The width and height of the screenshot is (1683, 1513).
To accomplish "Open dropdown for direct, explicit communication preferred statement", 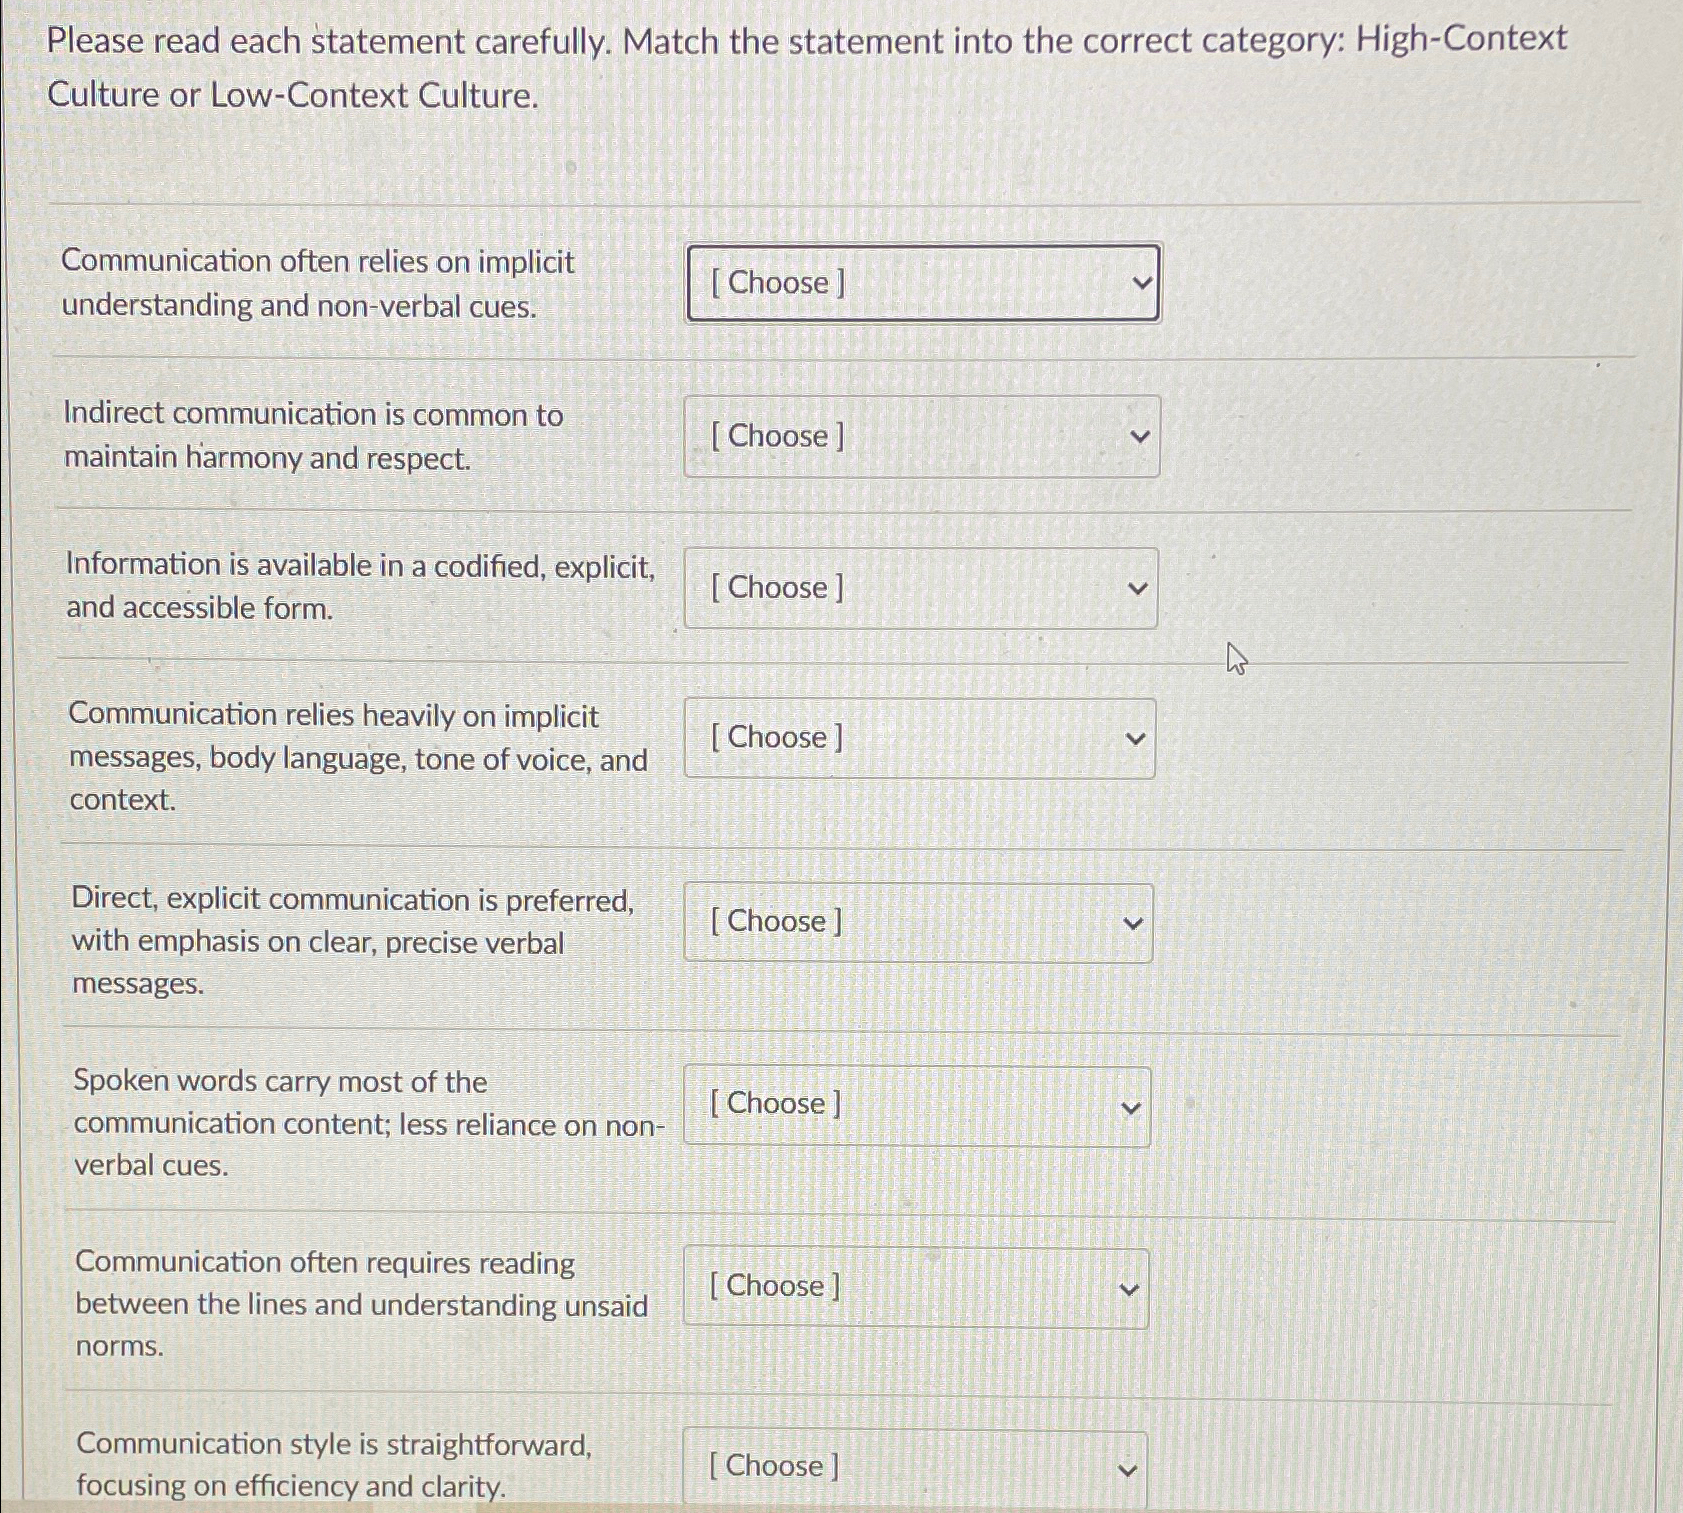I will click(x=917, y=922).
